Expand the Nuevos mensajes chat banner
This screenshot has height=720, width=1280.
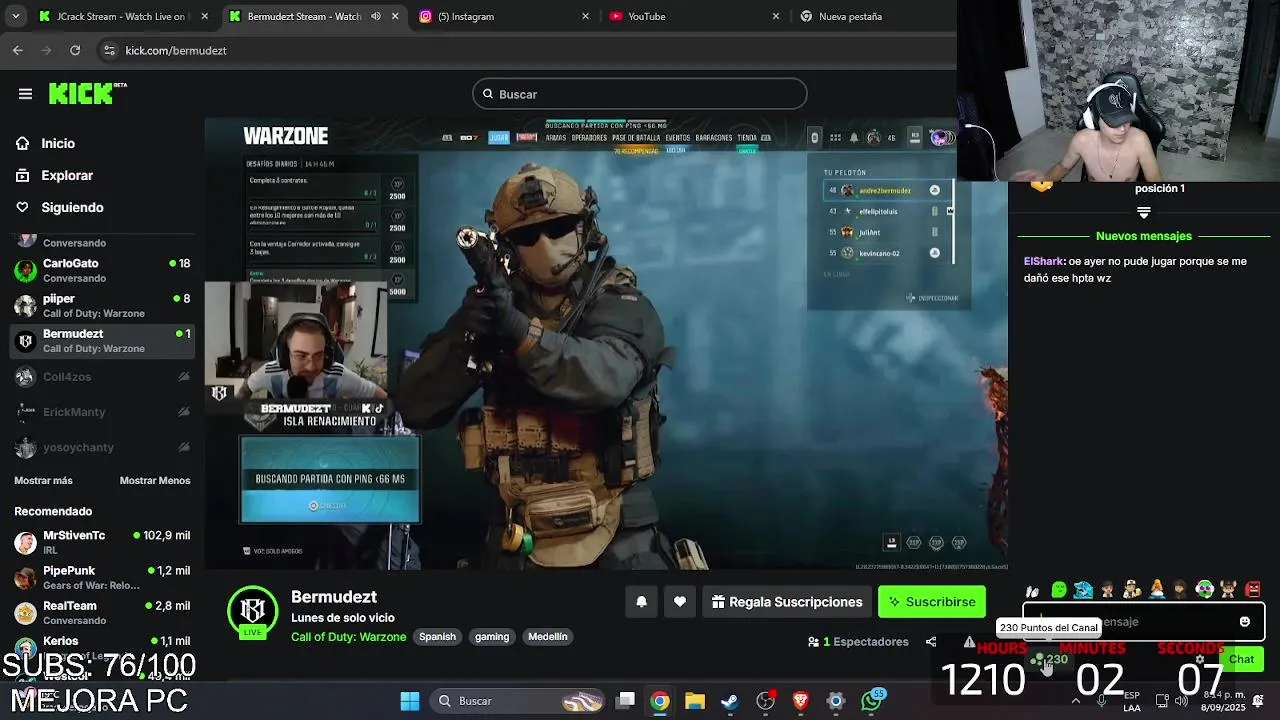click(1144, 236)
